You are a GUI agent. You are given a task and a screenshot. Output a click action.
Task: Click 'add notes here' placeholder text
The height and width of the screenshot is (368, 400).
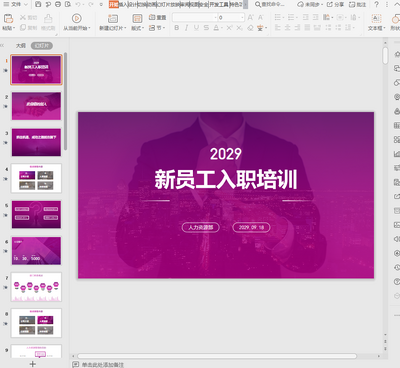pos(103,365)
